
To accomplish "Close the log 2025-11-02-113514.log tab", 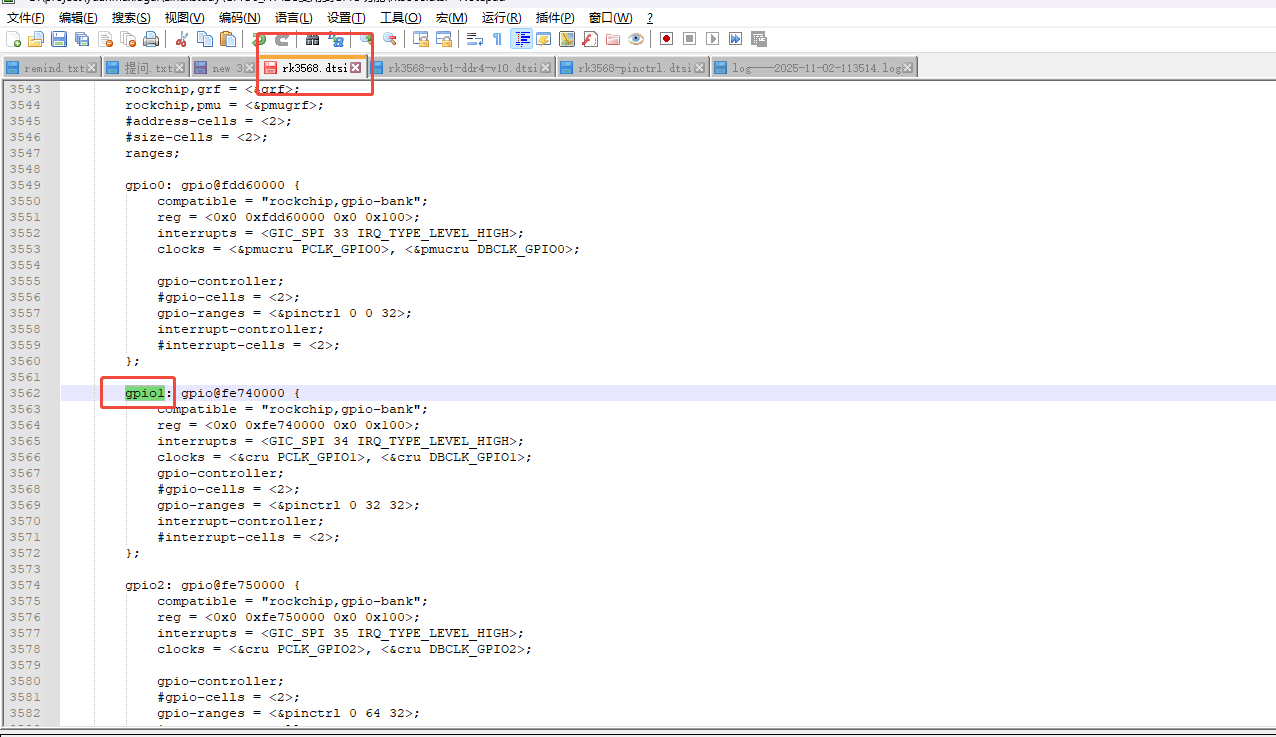I will click(x=908, y=68).
